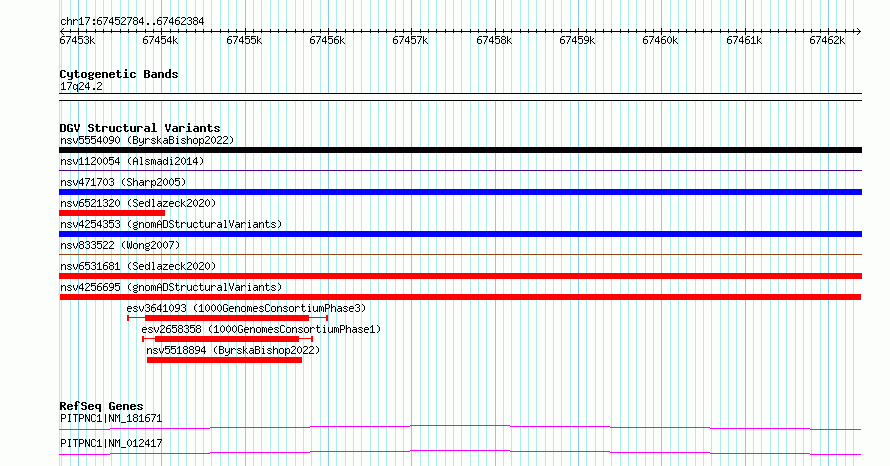Select the nsv5554090 (ByrskaBishop2022) label
This screenshot has height=466, width=890.
[147, 140]
